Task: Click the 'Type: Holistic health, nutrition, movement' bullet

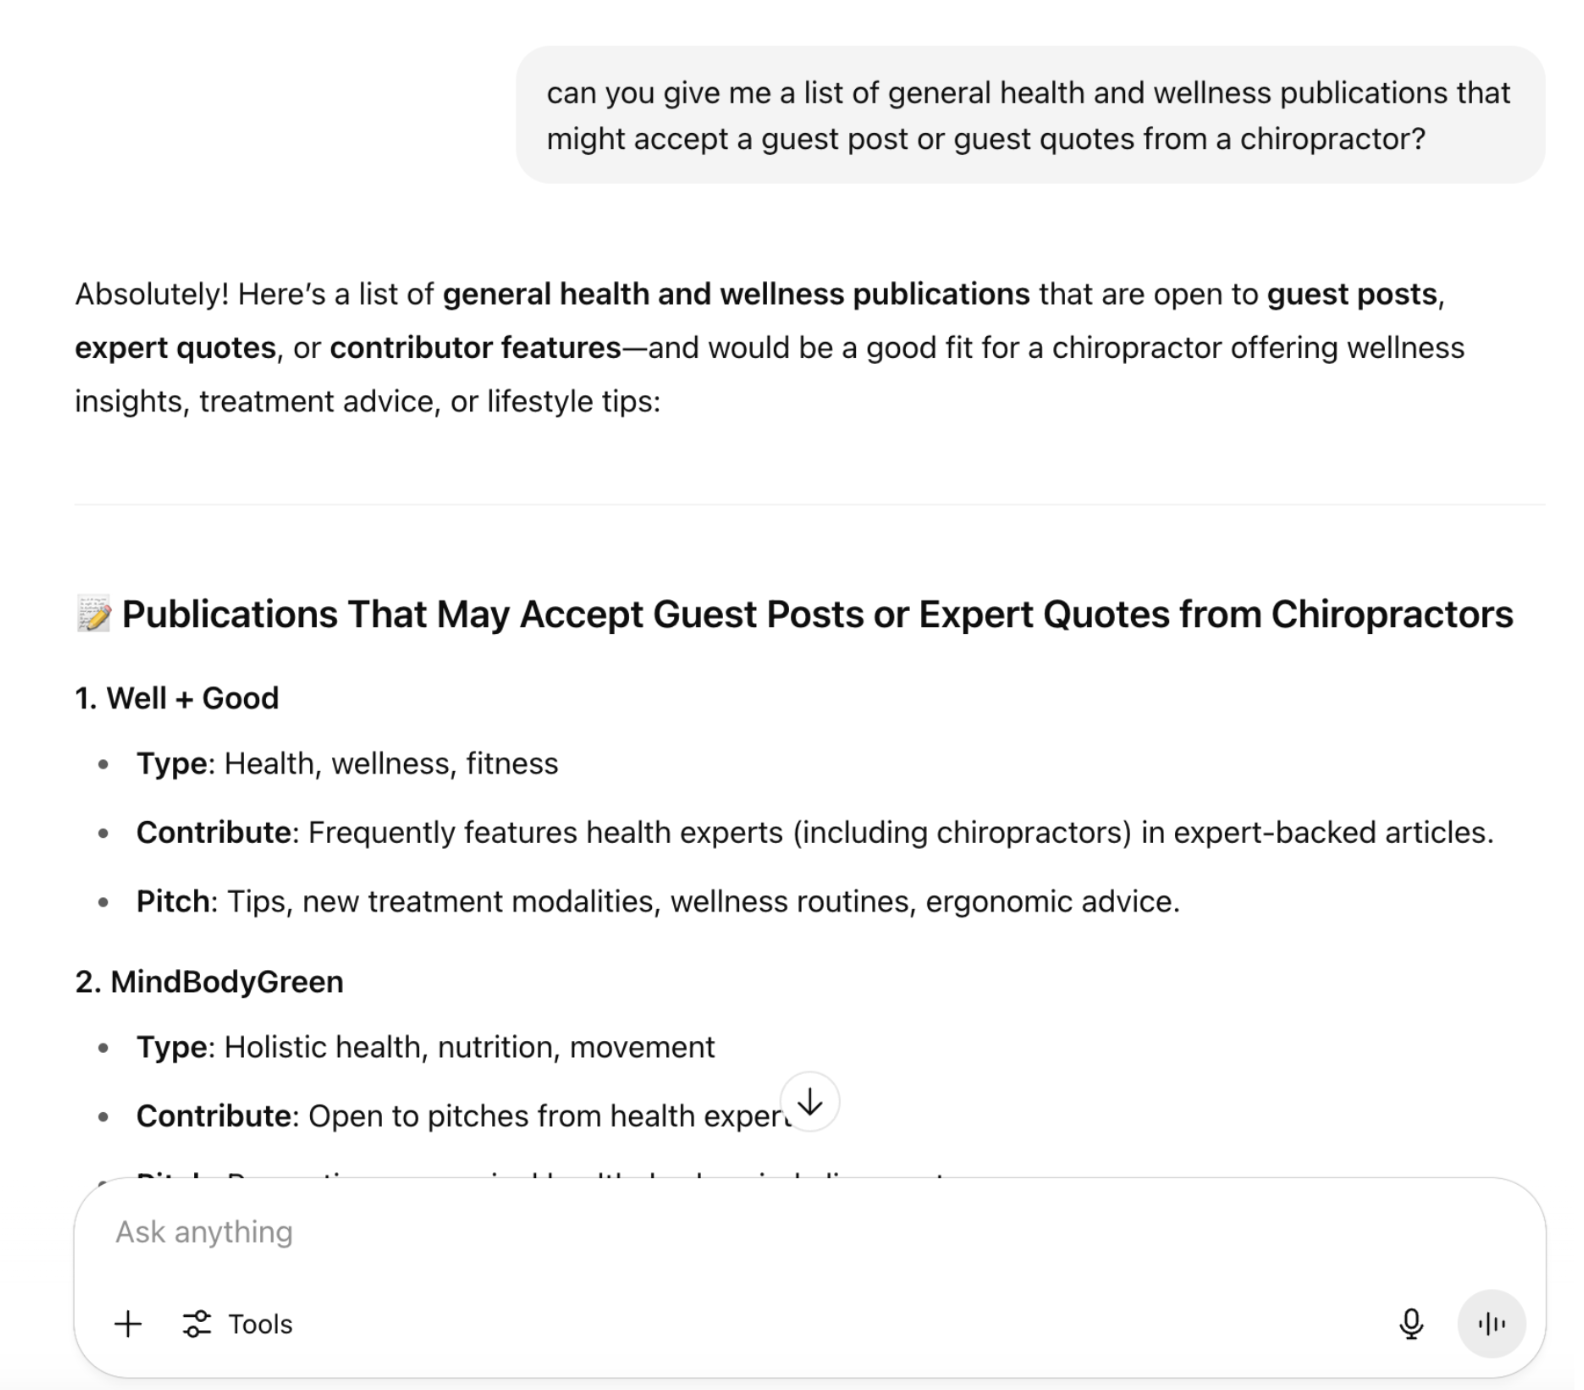Action: click(425, 1047)
